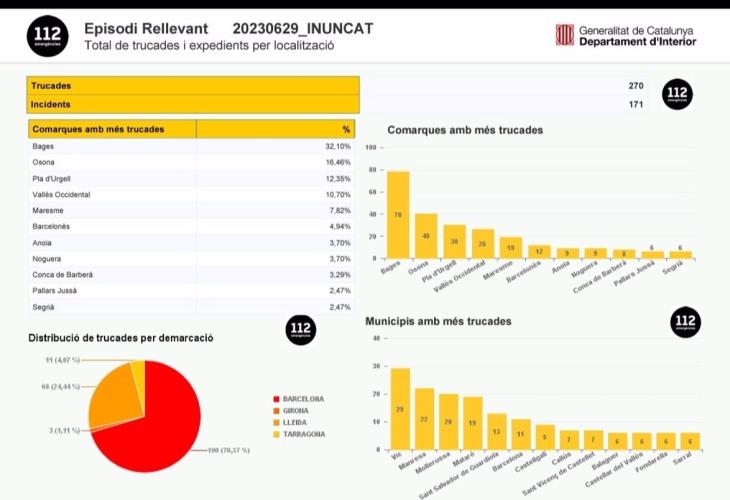Screen dimensions: 730x500
Task: Select the GIRONA legend swatch
Action: coord(276,410)
